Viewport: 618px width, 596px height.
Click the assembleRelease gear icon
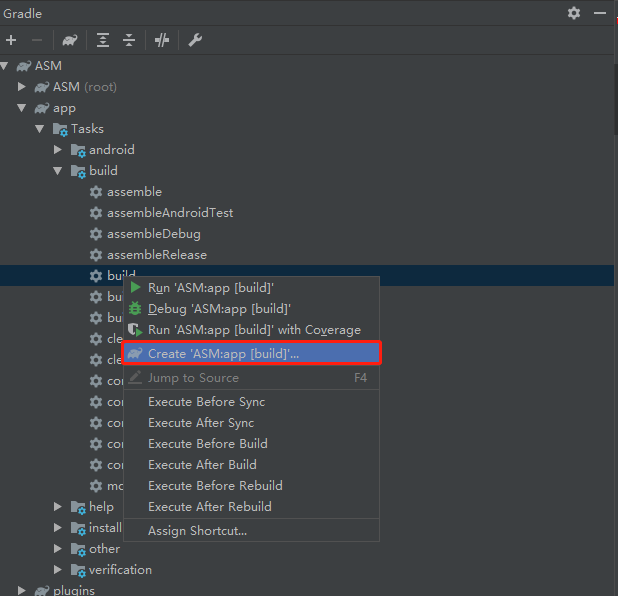click(x=96, y=255)
